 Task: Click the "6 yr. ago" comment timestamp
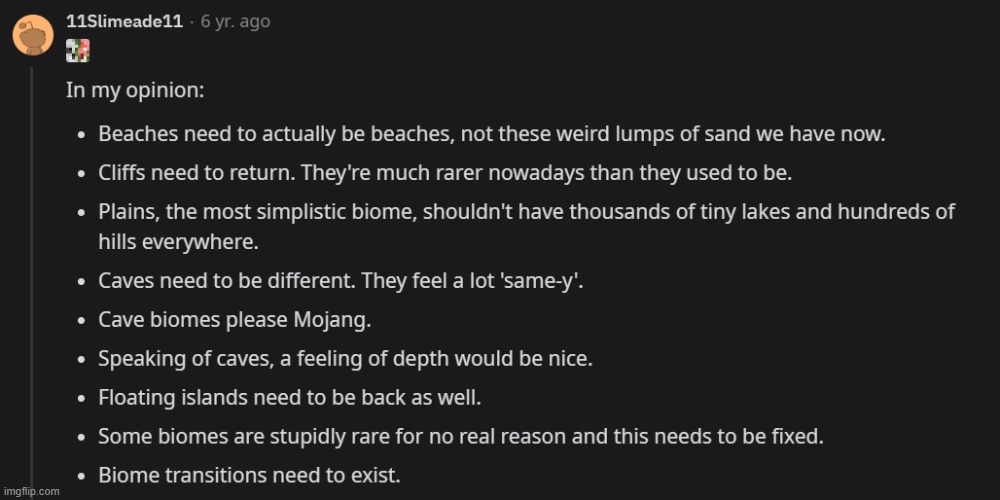pos(236,21)
